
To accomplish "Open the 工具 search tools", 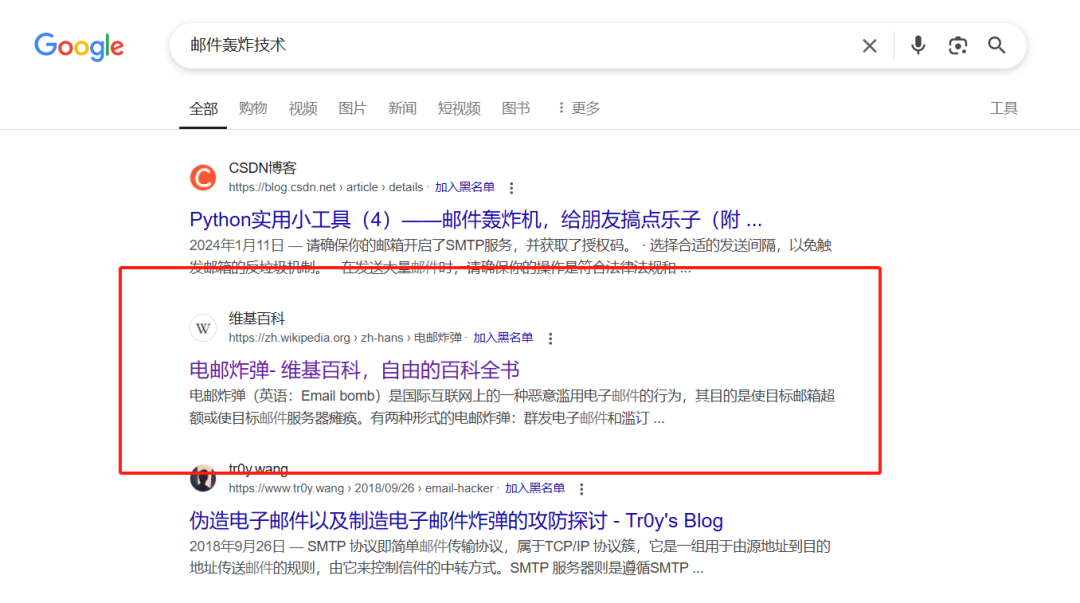I will tap(1004, 108).
